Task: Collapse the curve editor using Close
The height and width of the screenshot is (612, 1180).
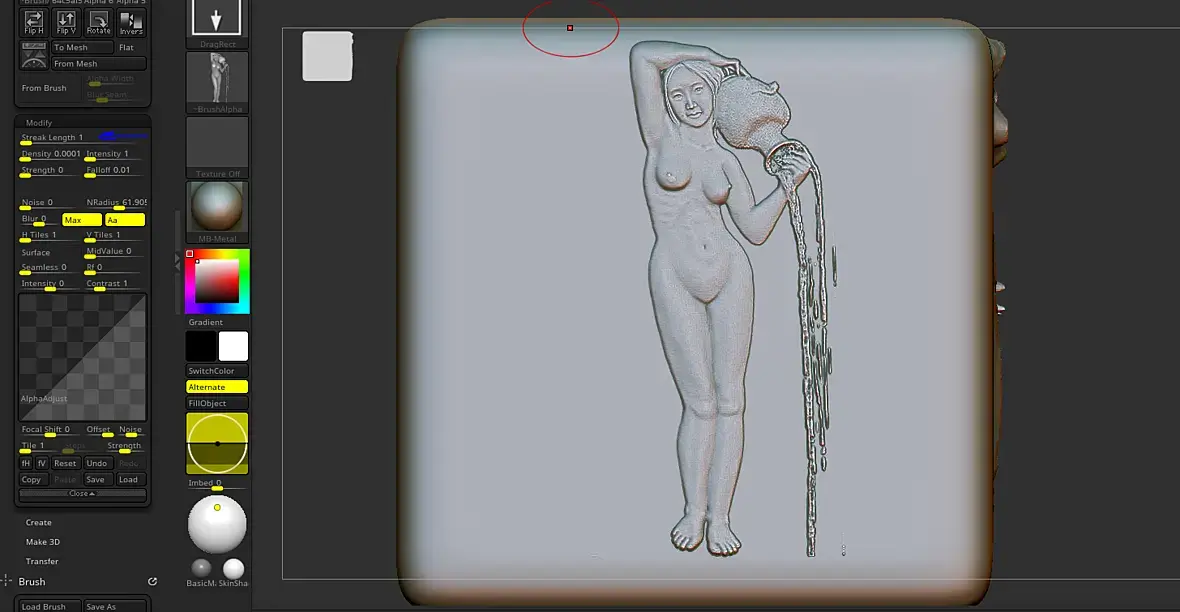Action: coord(82,494)
